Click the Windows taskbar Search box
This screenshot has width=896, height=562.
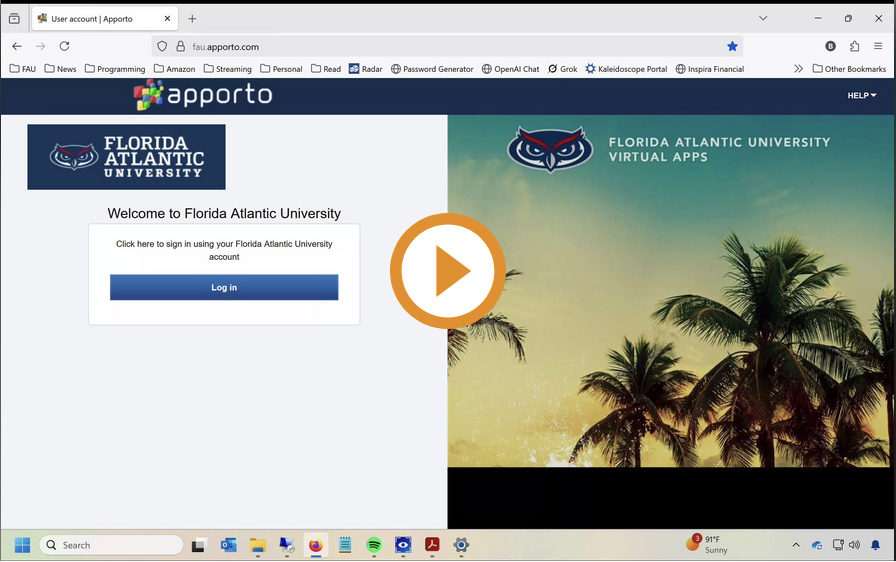(111, 545)
